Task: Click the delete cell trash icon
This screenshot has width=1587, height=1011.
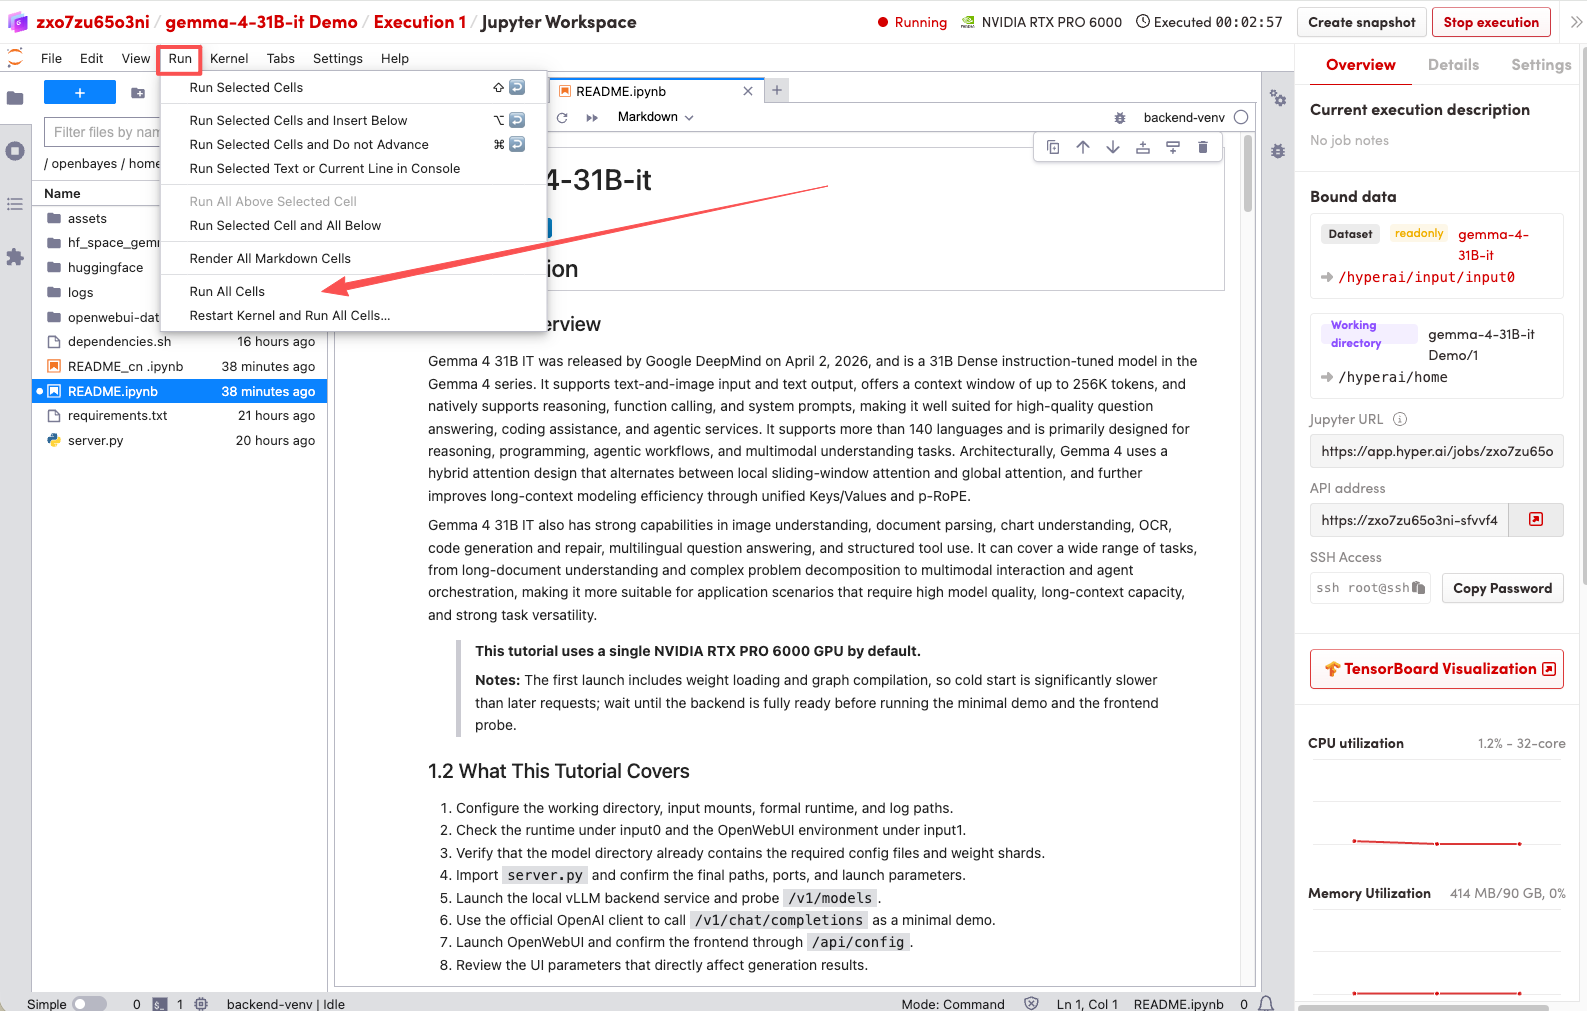Action: (x=1202, y=148)
